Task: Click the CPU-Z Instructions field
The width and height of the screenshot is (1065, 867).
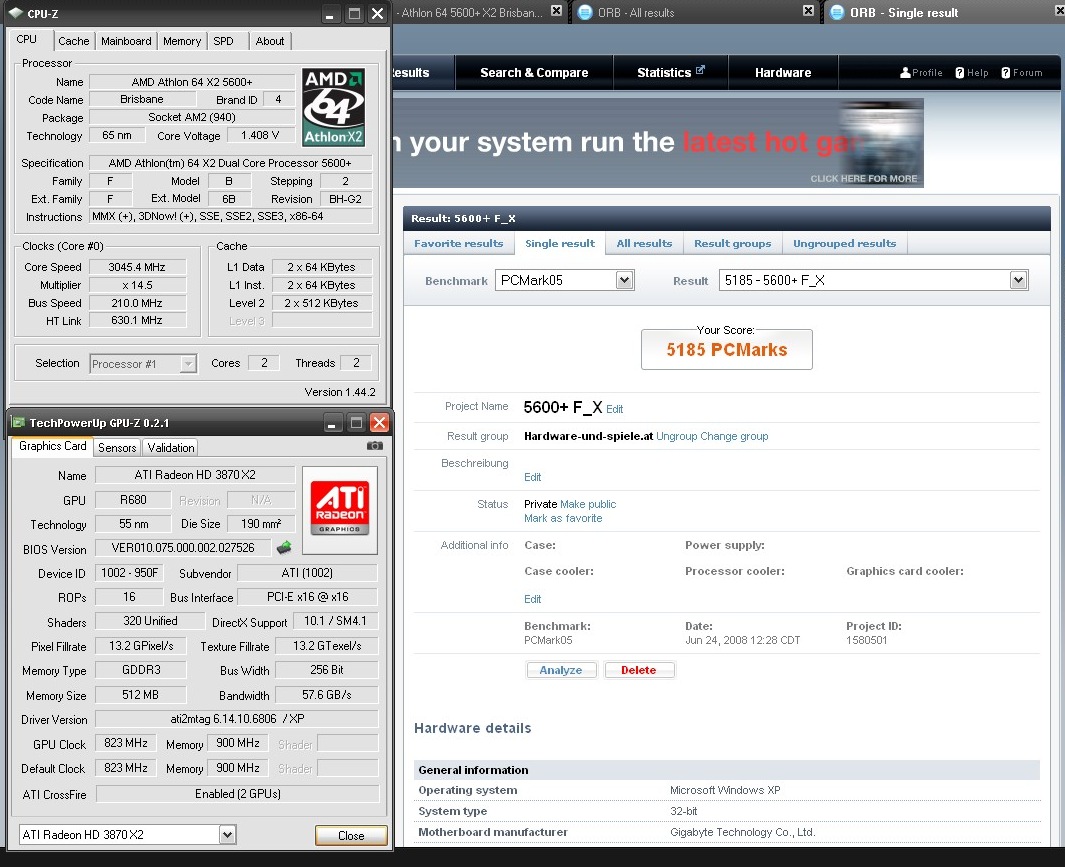Action: (231, 216)
